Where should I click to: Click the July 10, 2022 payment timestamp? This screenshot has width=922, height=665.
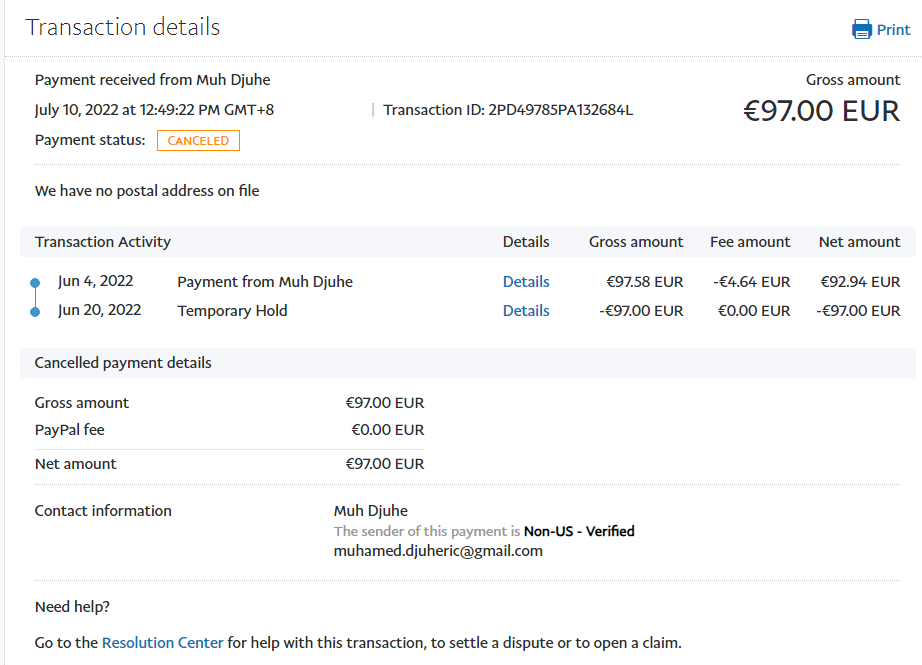(x=154, y=110)
